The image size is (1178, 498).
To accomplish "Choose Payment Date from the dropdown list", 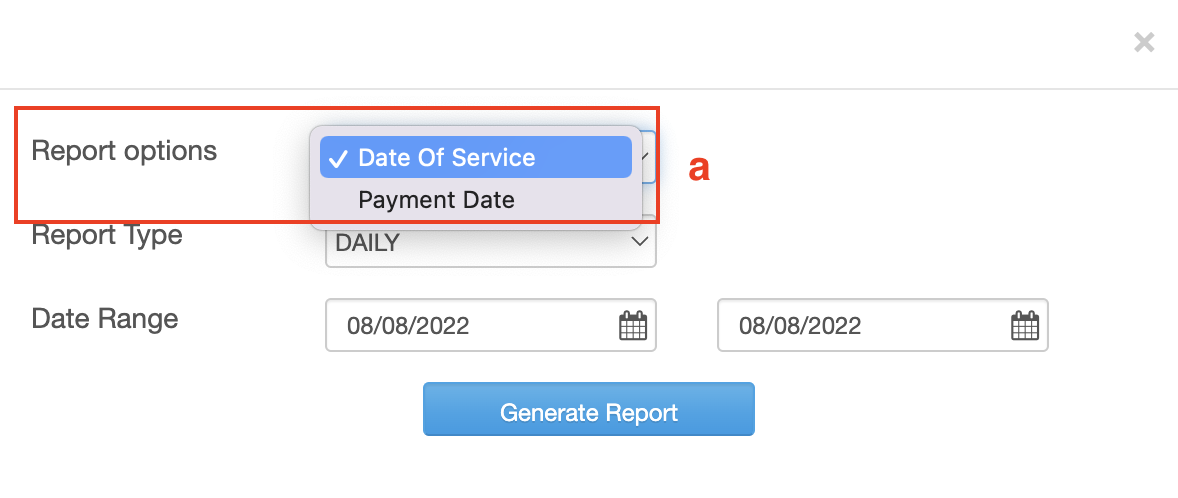I will click(436, 200).
